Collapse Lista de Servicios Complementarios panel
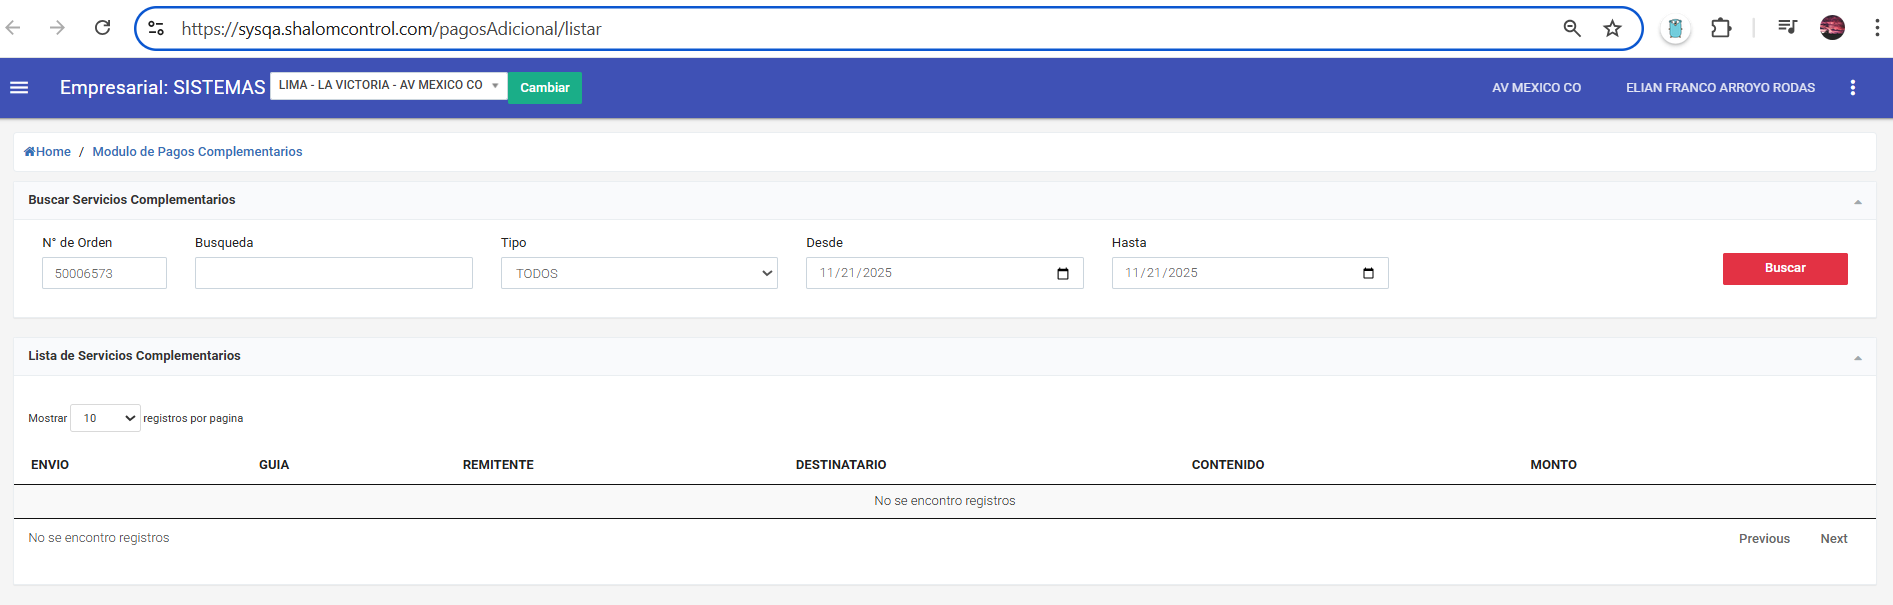Screen dimensions: 1893x605 1857,358
